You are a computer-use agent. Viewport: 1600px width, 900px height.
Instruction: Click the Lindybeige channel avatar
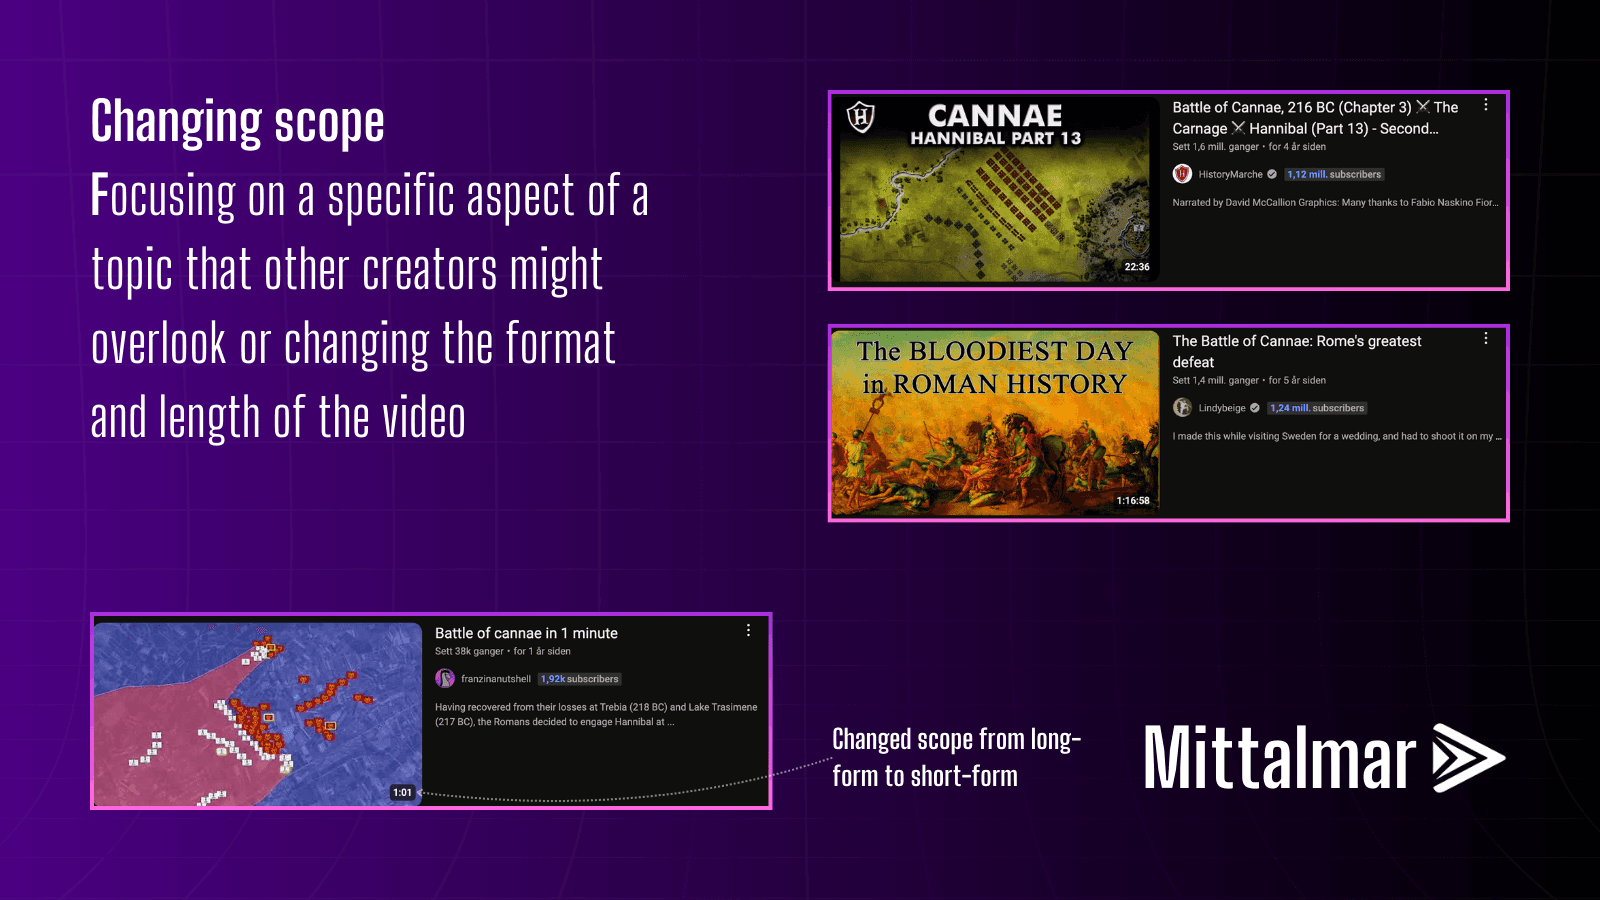1182,408
